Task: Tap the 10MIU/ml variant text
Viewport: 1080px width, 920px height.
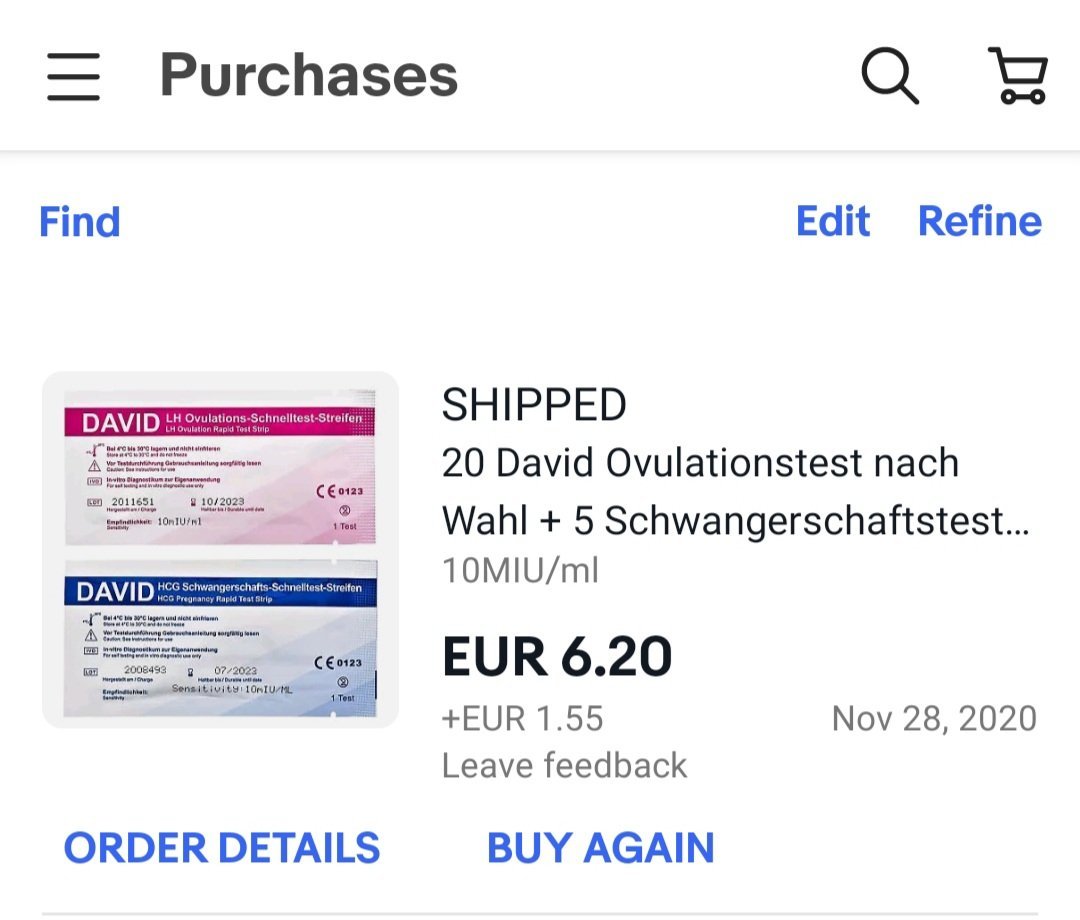Action: tap(520, 570)
